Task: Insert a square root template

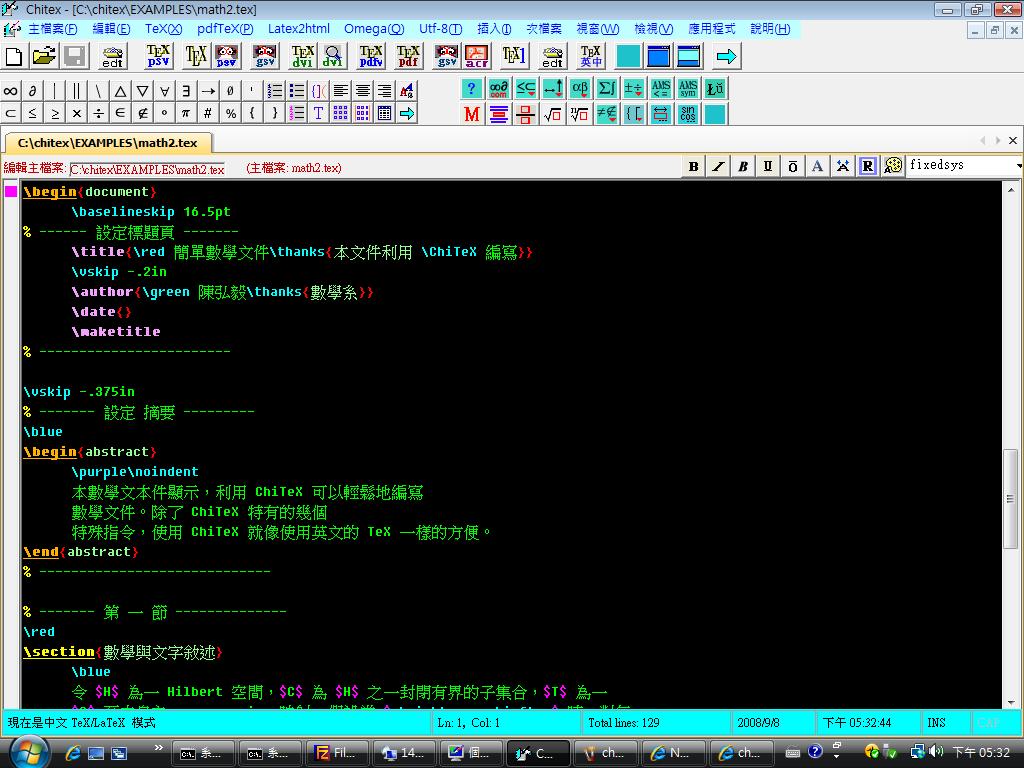Action: point(552,114)
